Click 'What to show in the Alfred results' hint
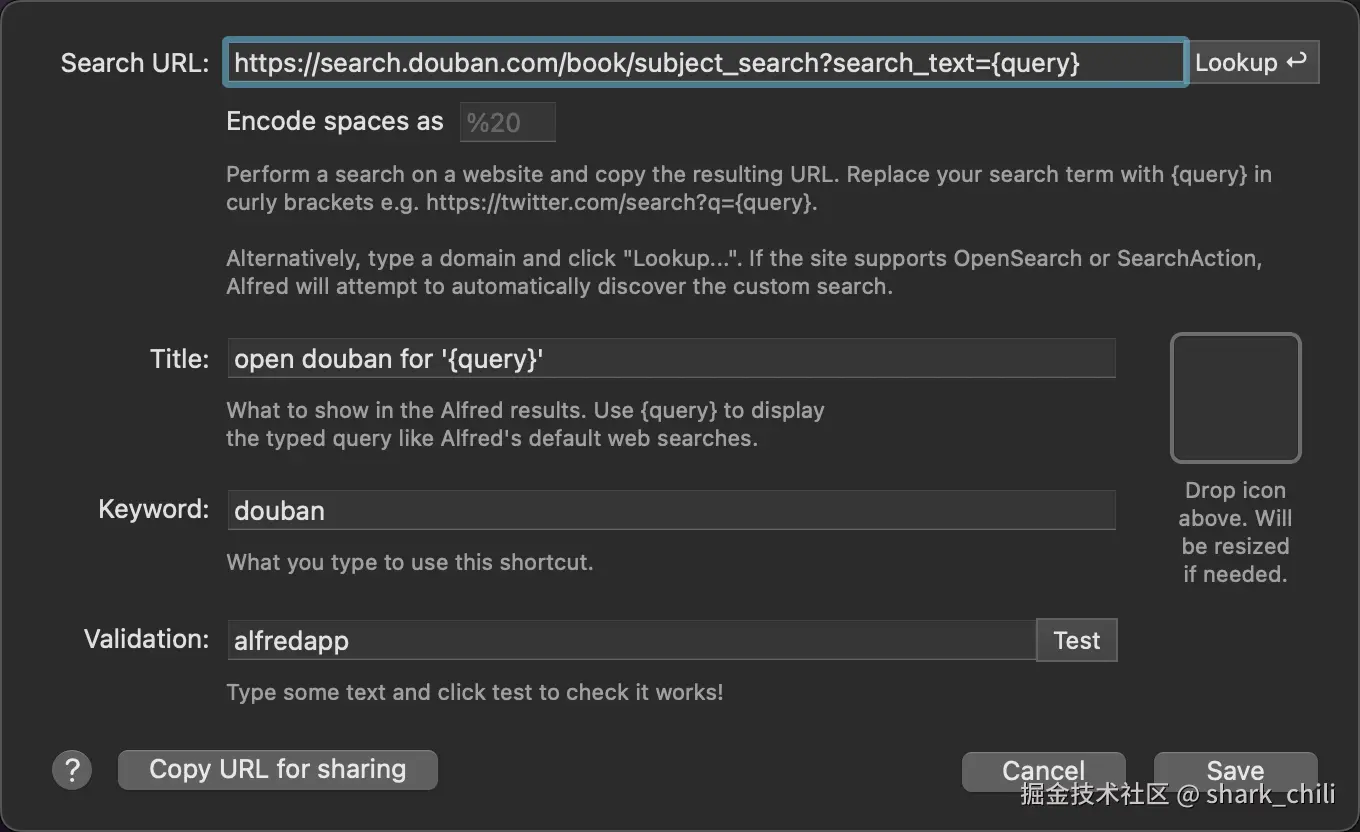Image resolution: width=1360 pixels, height=832 pixels. (526, 424)
